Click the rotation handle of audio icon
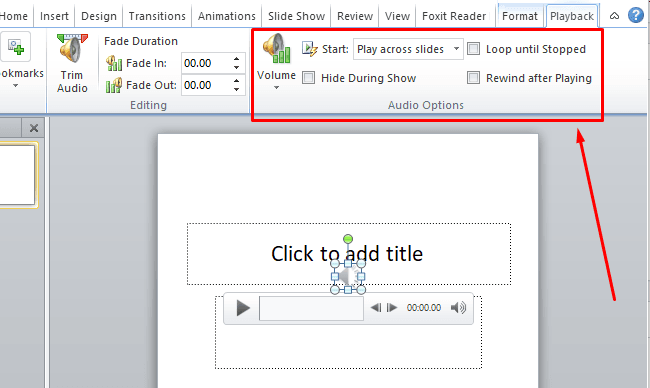This screenshot has height=388, width=650. click(348, 239)
